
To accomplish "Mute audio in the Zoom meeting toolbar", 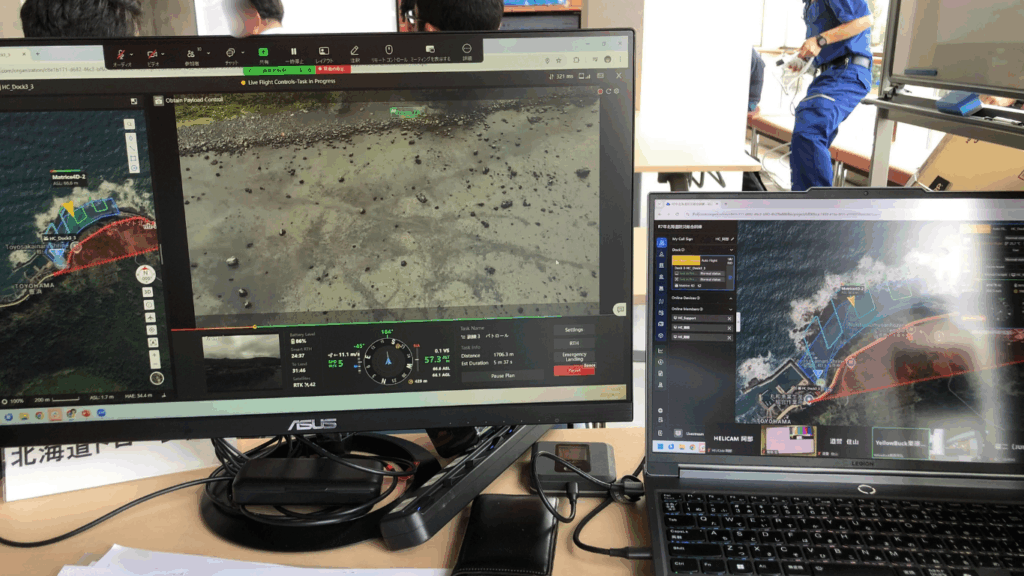I will pyautogui.click(x=120, y=55).
